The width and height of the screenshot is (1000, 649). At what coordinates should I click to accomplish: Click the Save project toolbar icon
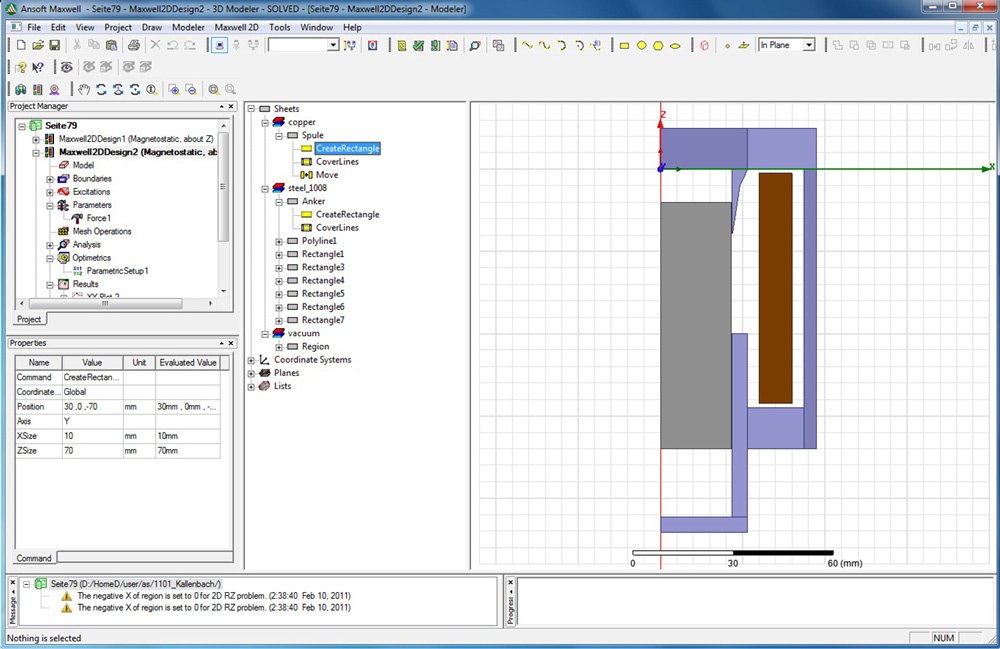55,45
